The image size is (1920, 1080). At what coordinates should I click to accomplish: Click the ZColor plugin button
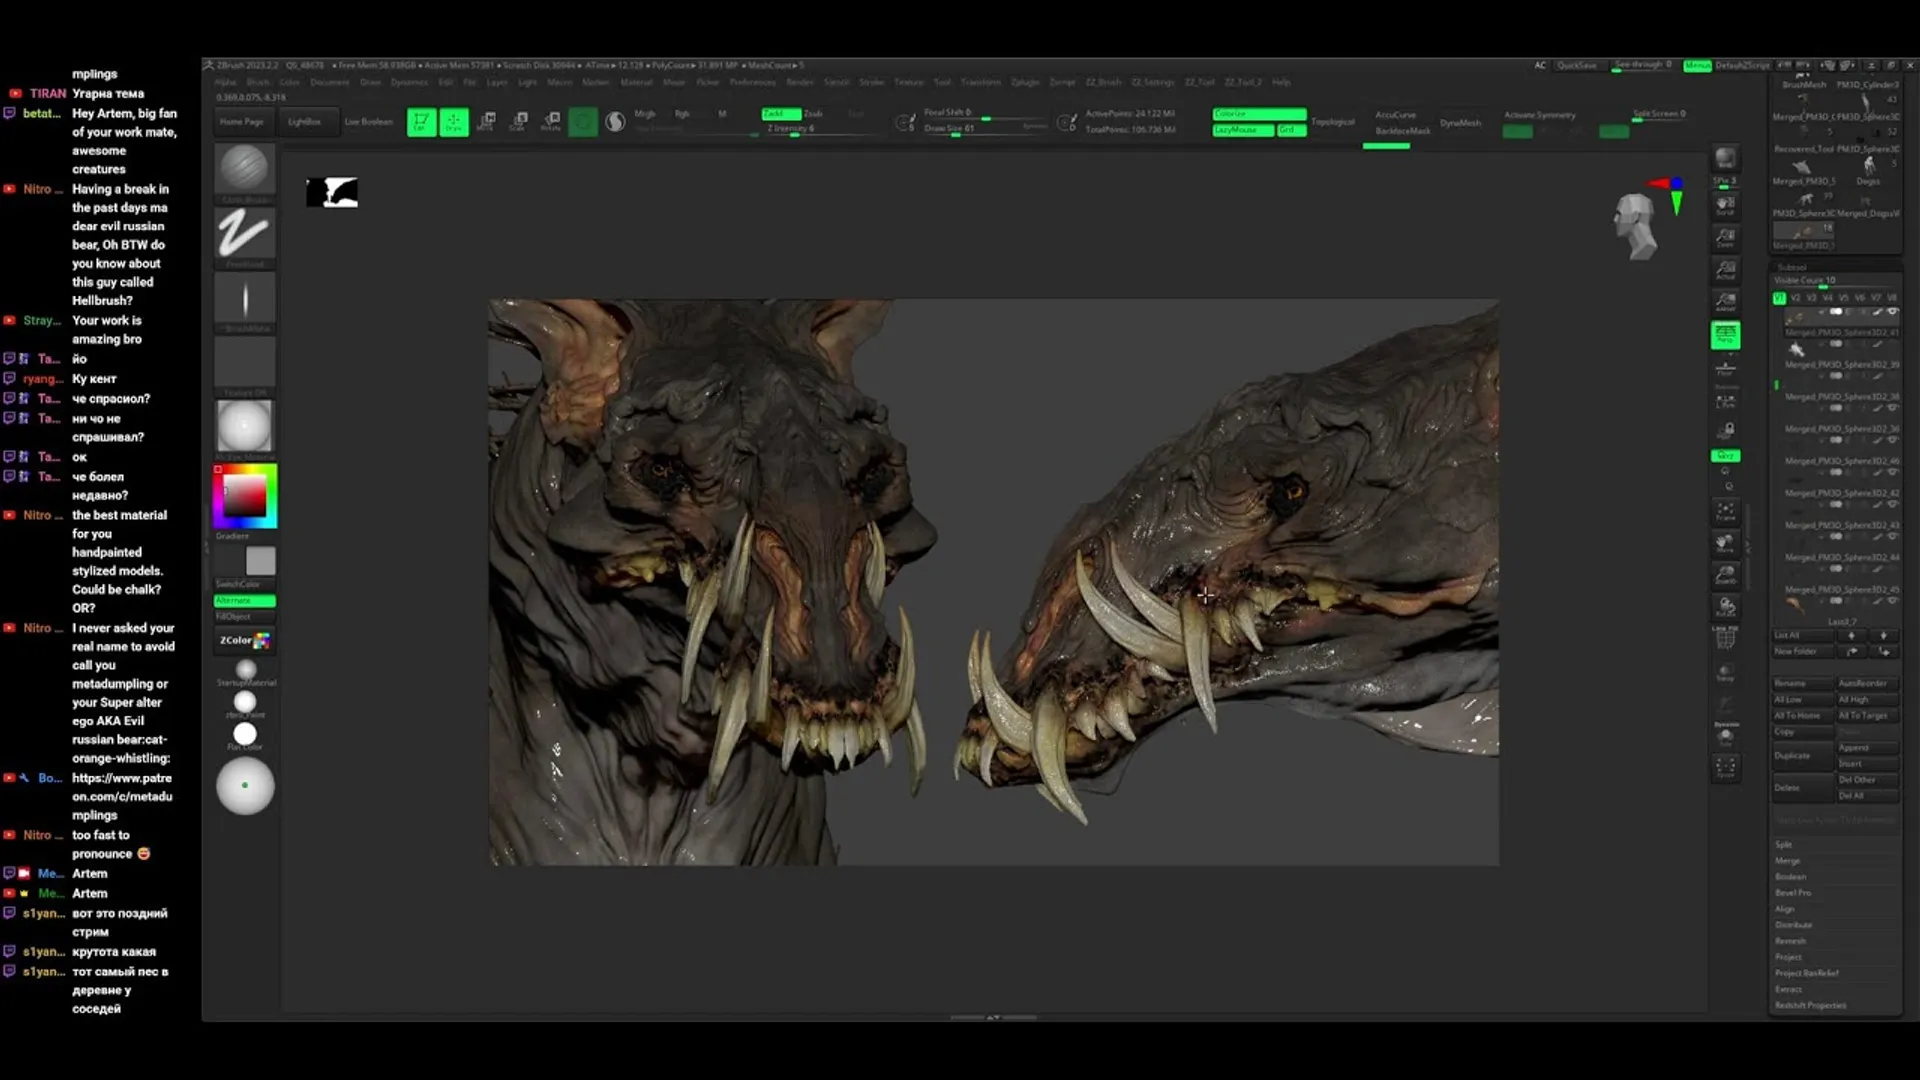point(244,640)
